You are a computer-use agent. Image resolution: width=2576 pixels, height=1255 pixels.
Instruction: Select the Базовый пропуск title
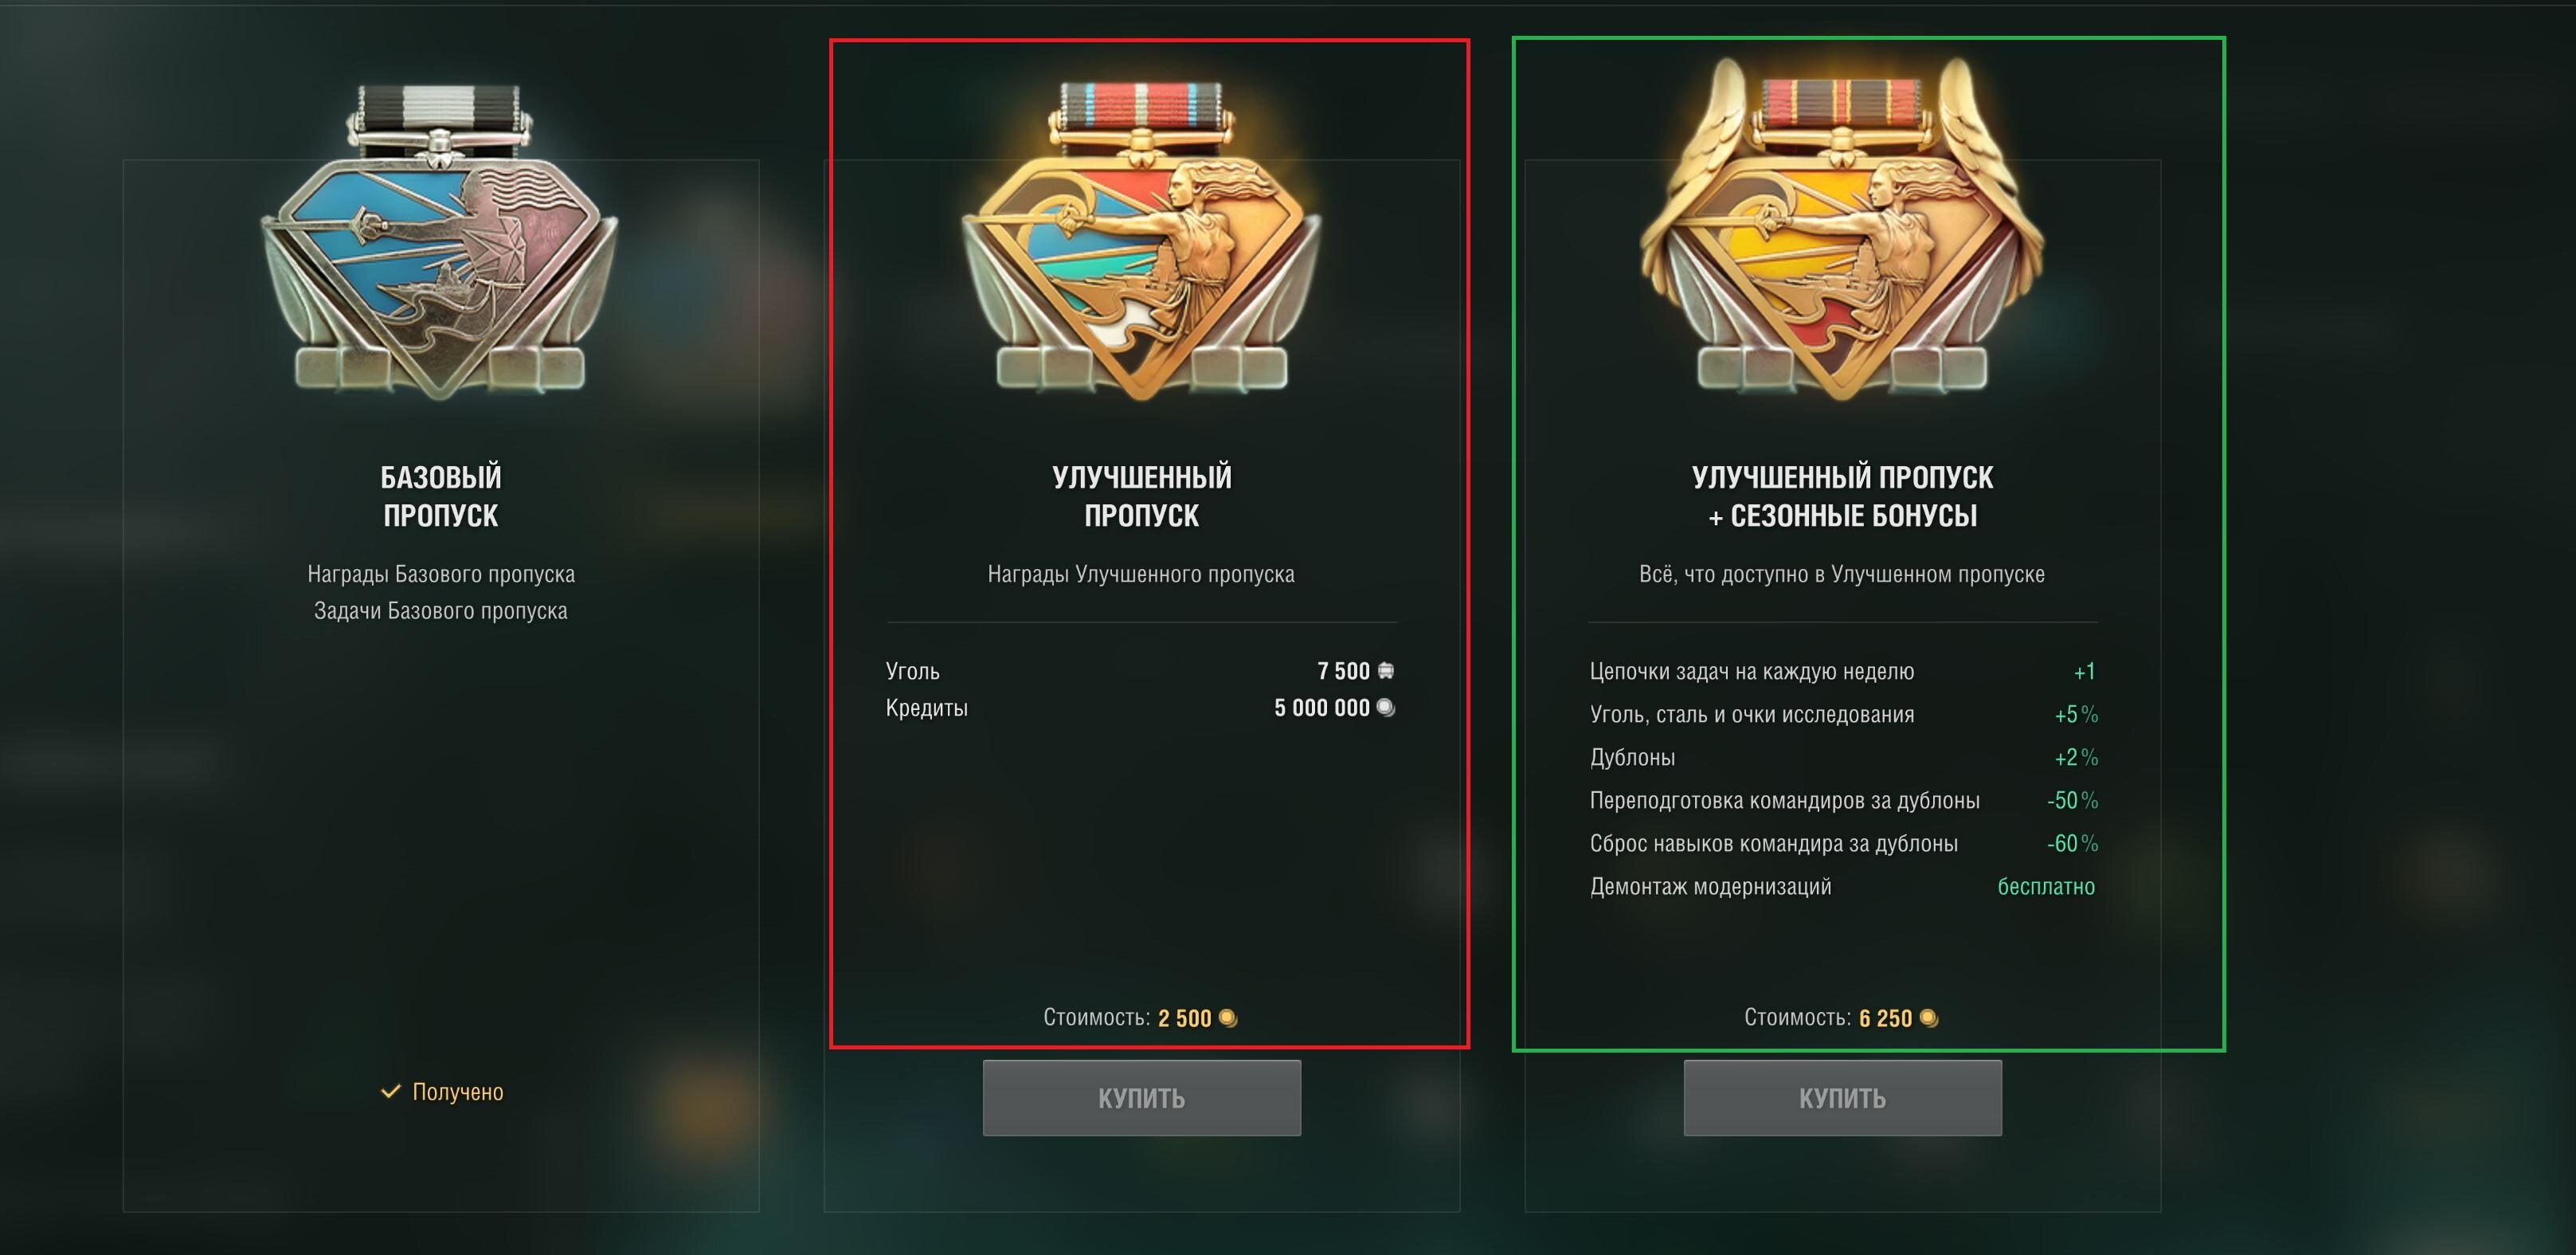tap(441, 496)
